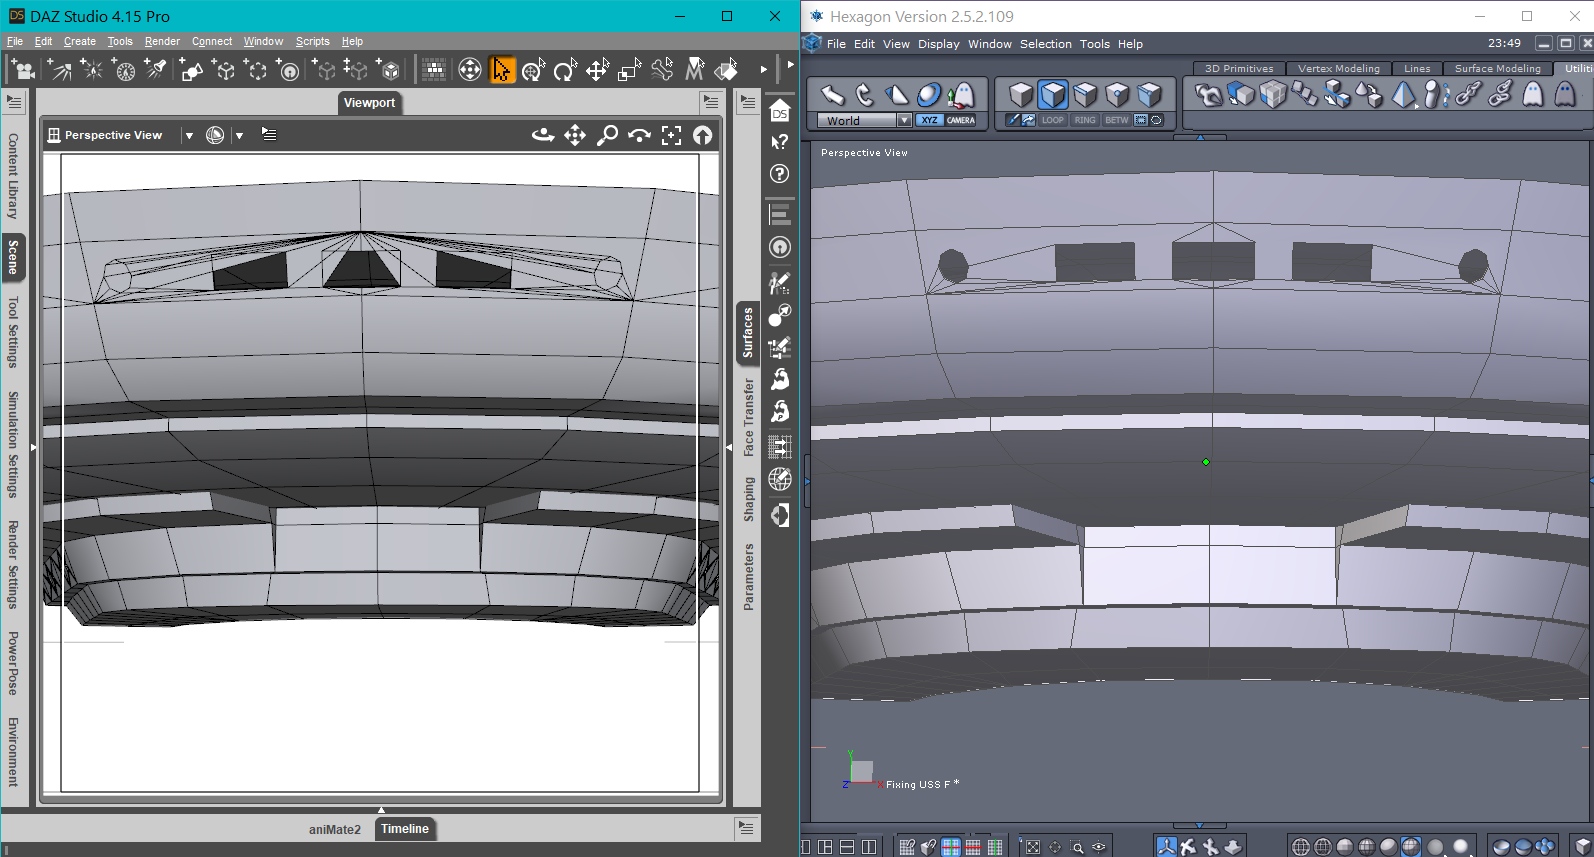1594x857 pixels.
Task: Pick the Translate tool in DAZ toolbar
Action: pyautogui.click(x=597, y=70)
